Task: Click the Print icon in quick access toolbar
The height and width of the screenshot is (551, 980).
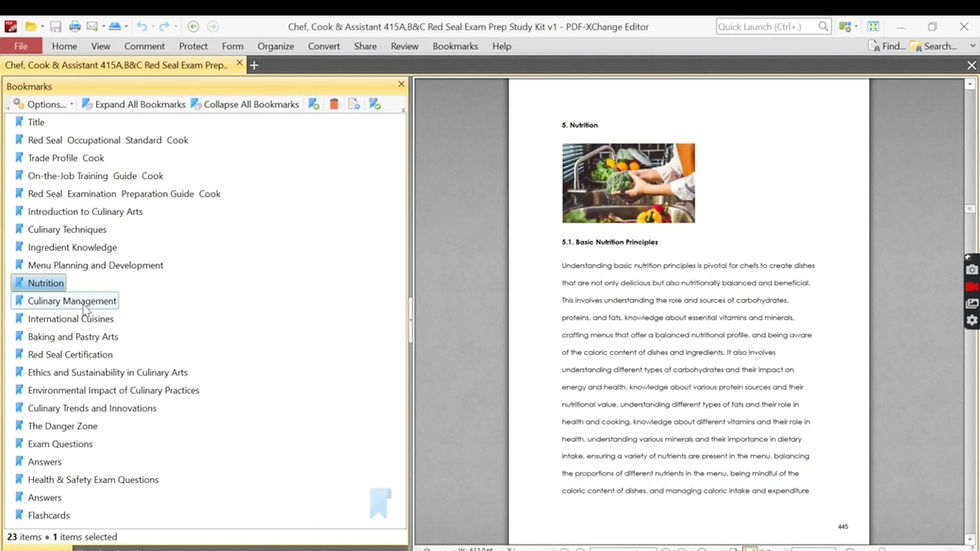Action: pos(74,26)
